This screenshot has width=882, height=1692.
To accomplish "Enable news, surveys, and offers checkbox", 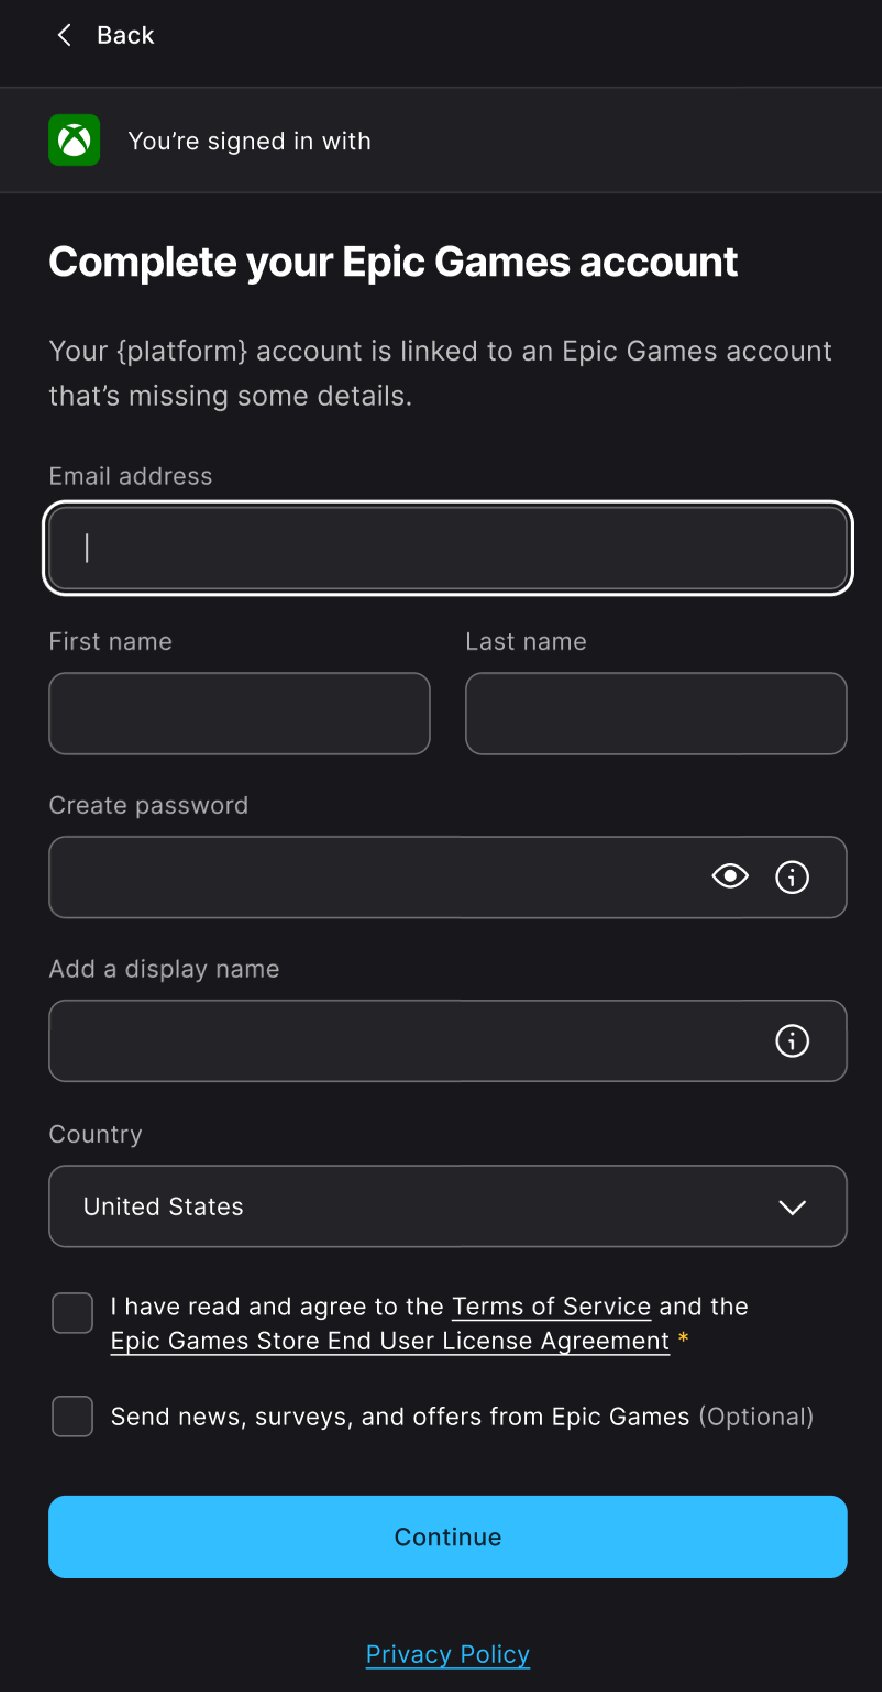I will point(73,1416).
